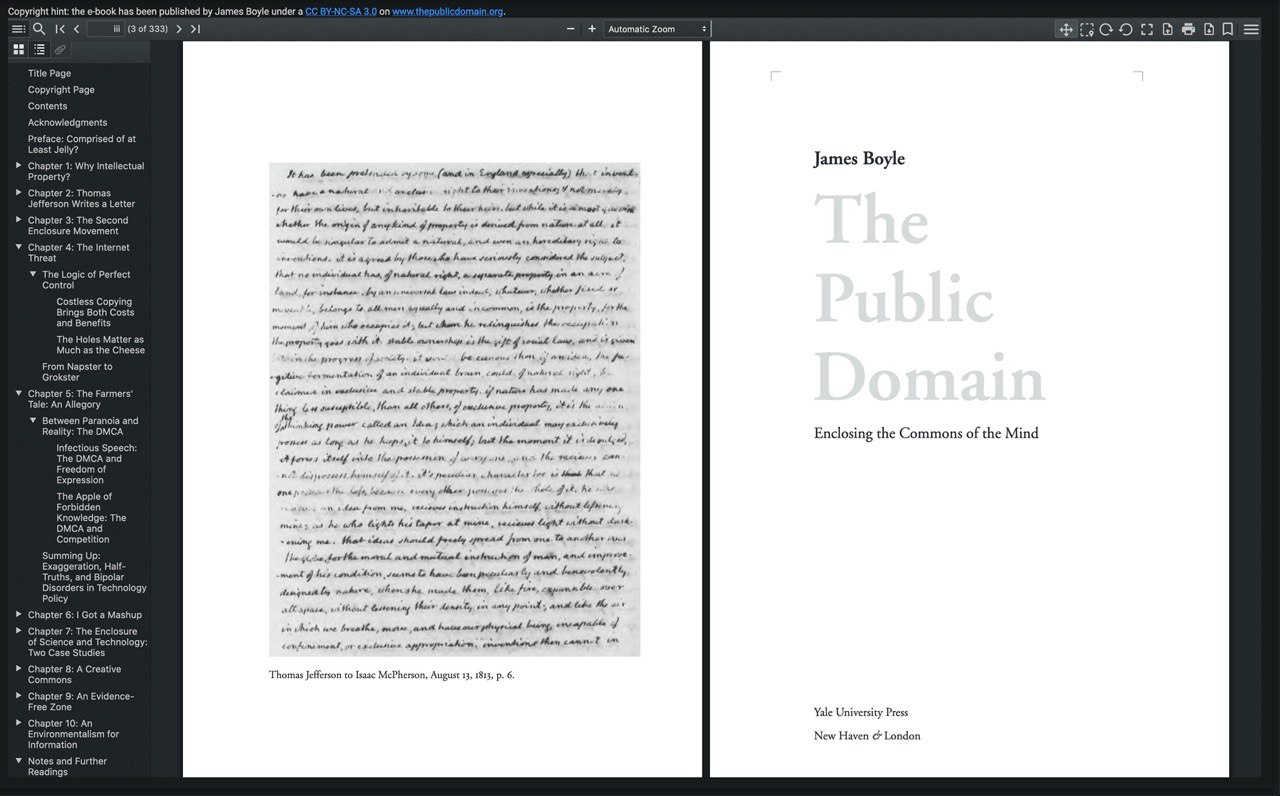Zoom in with the plus button
This screenshot has width=1280, height=796.
592,29
